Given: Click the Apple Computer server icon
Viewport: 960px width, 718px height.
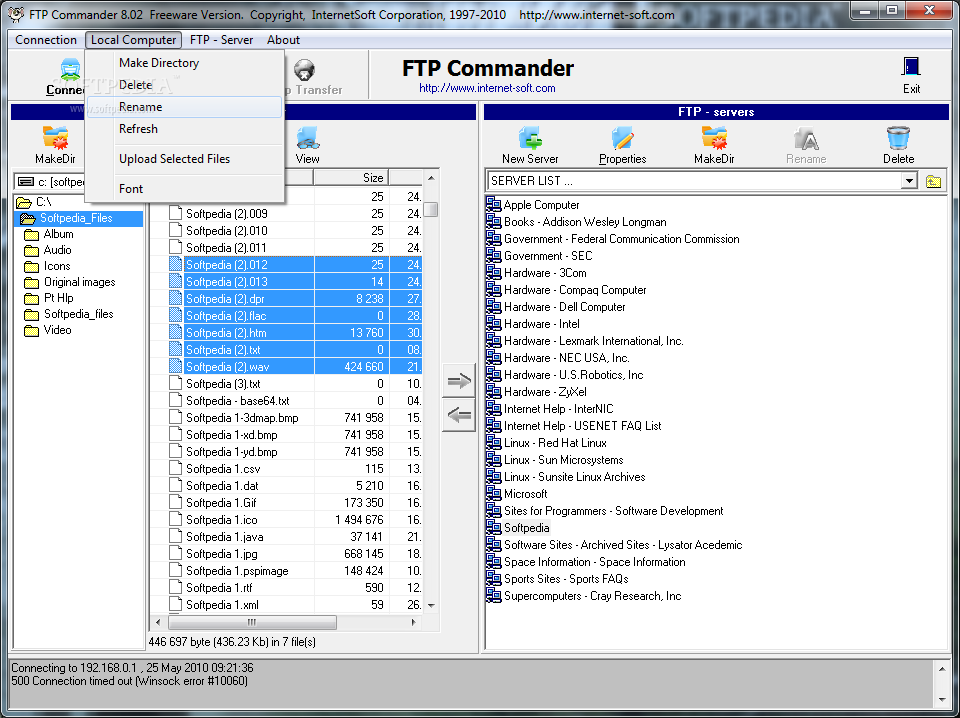Looking at the screenshot, I should coord(493,204).
